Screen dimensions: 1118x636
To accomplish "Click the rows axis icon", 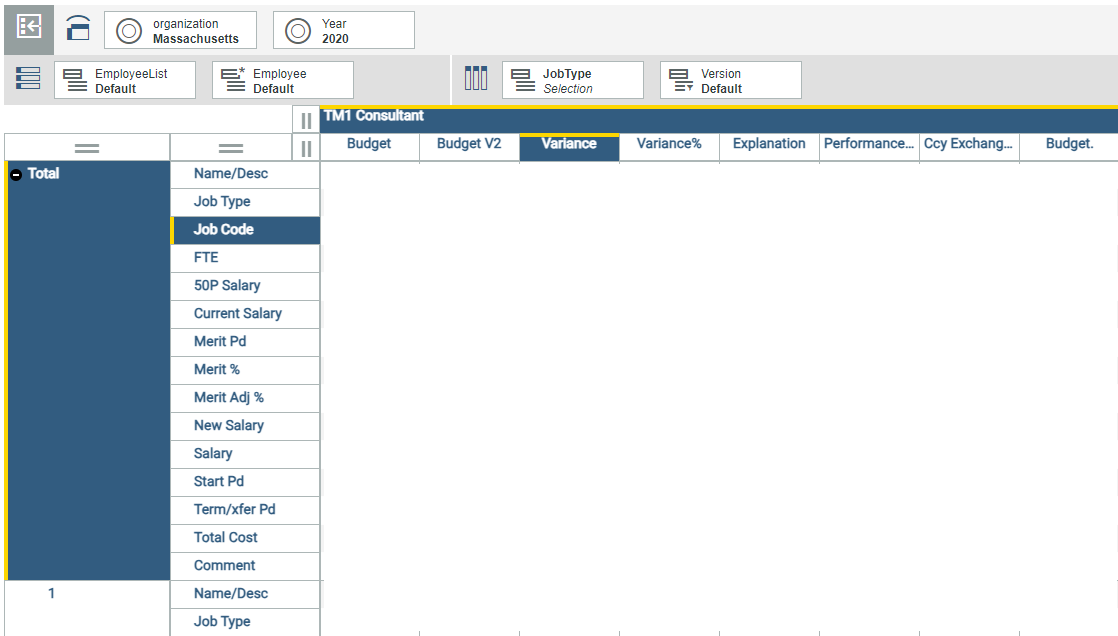I will 28,79.
